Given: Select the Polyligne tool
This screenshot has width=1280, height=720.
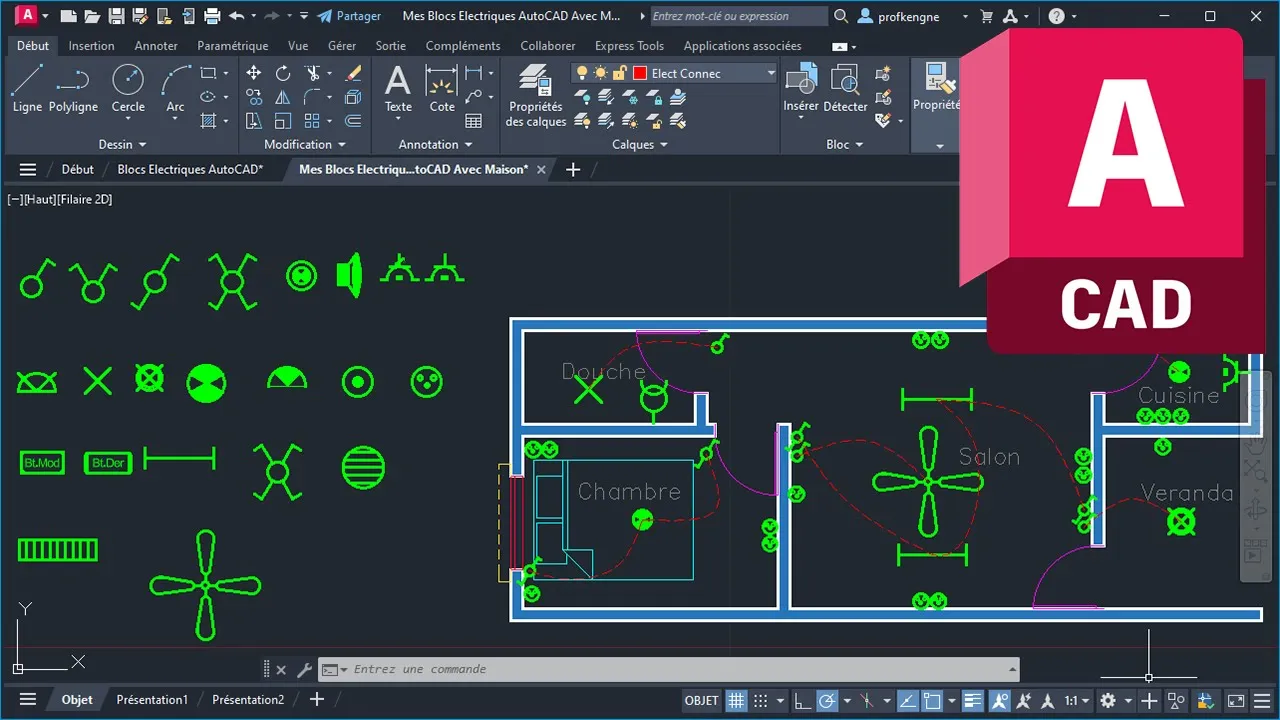Looking at the screenshot, I should 73,88.
